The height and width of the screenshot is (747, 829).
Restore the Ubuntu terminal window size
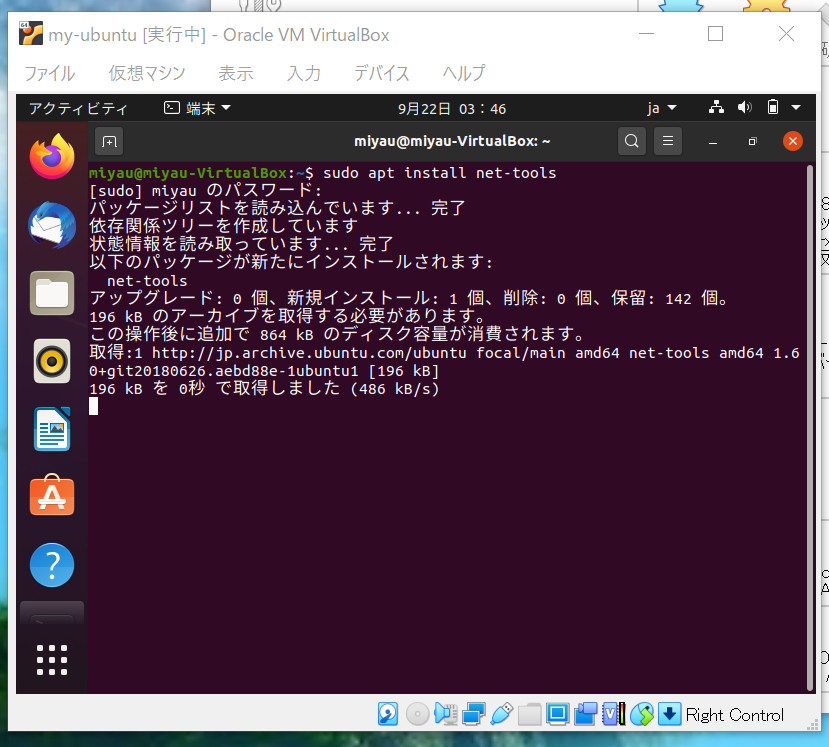(x=752, y=141)
